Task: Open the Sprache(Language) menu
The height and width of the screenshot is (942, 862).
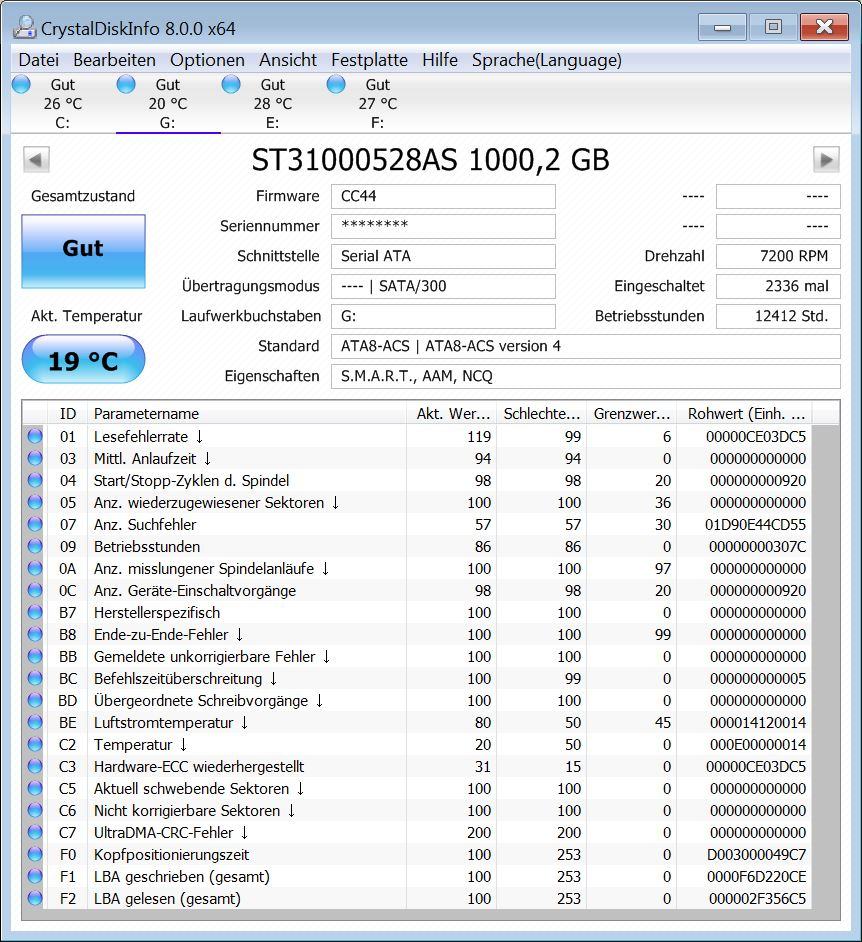Action: 547,60
